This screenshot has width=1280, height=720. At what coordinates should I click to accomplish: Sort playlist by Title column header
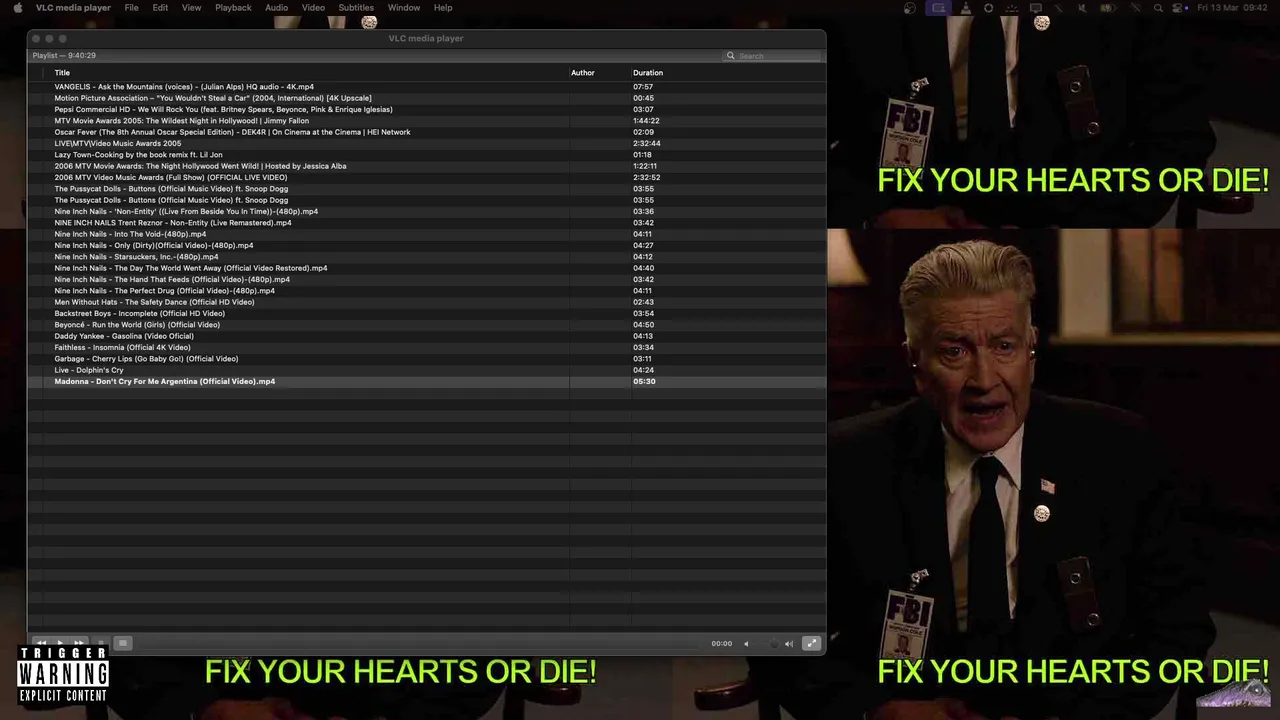click(x=62, y=73)
